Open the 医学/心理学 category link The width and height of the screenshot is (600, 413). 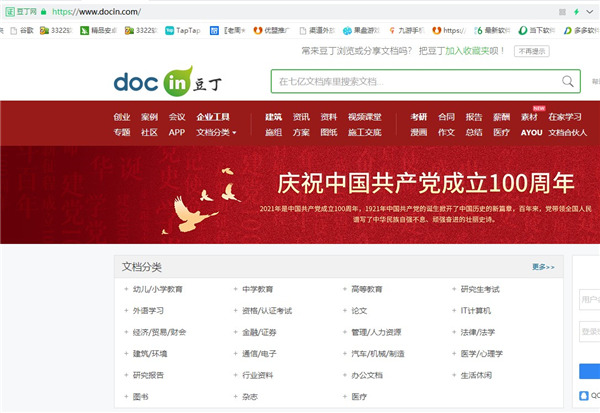pyautogui.click(x=481, y=354)
